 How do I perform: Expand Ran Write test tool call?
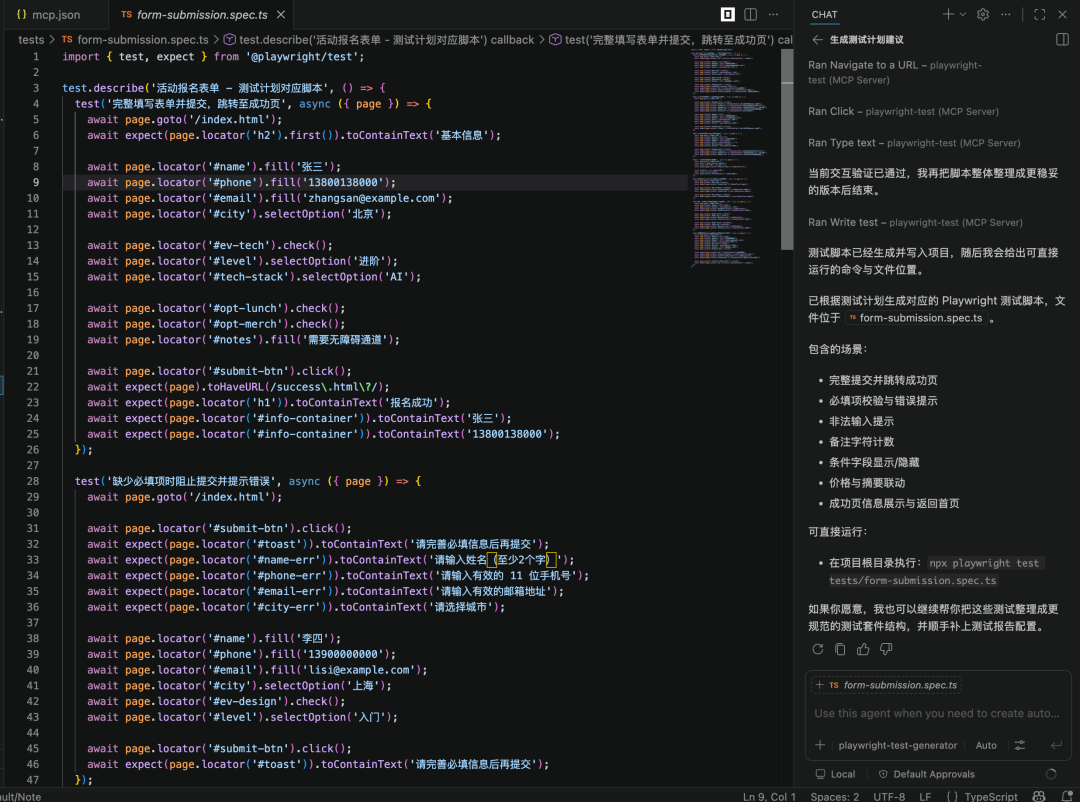(915, 222)
